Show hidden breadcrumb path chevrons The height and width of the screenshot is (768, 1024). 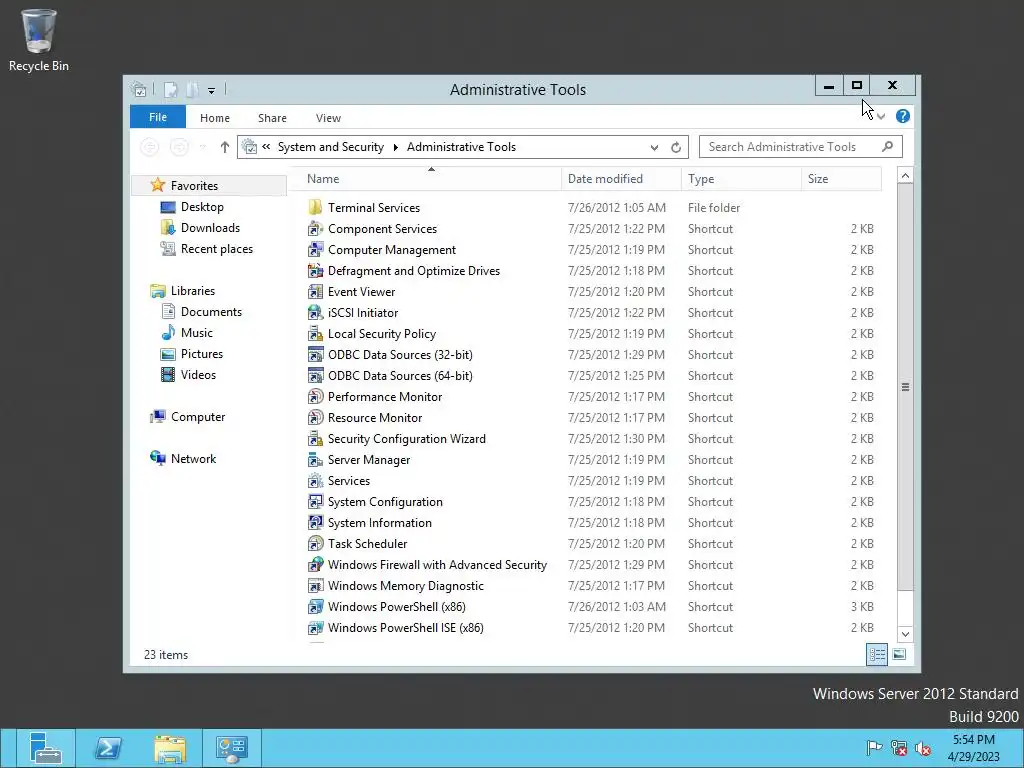266,147
